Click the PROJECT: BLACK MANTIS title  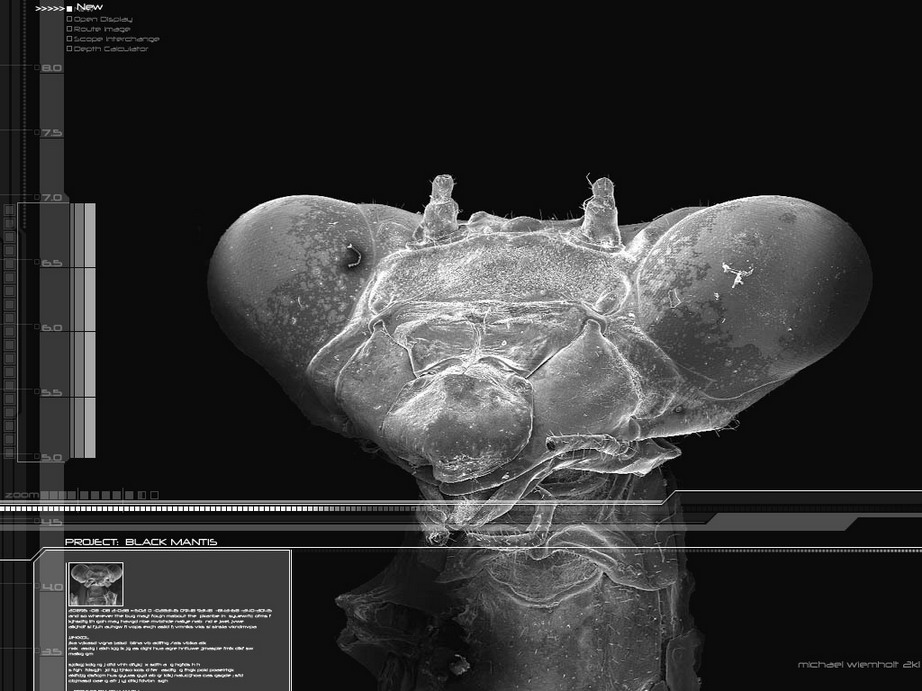141,542
